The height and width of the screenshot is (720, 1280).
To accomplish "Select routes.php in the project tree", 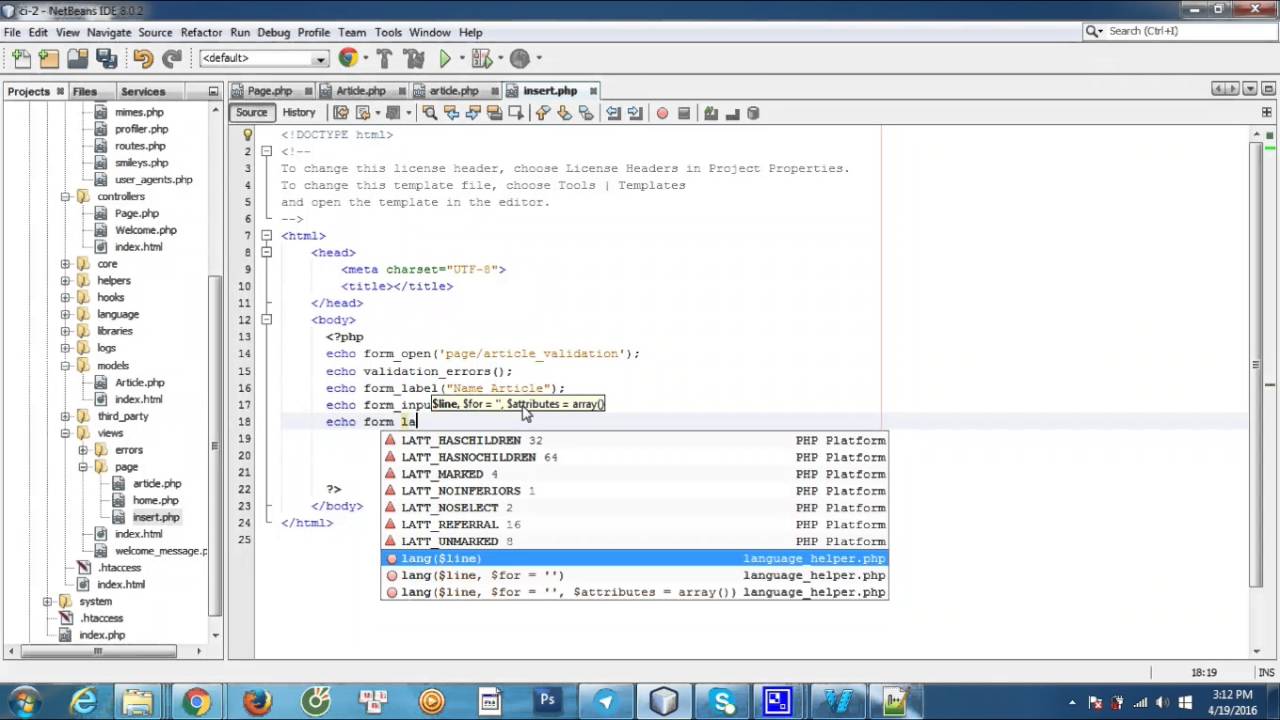I will [x=140, y=146].
